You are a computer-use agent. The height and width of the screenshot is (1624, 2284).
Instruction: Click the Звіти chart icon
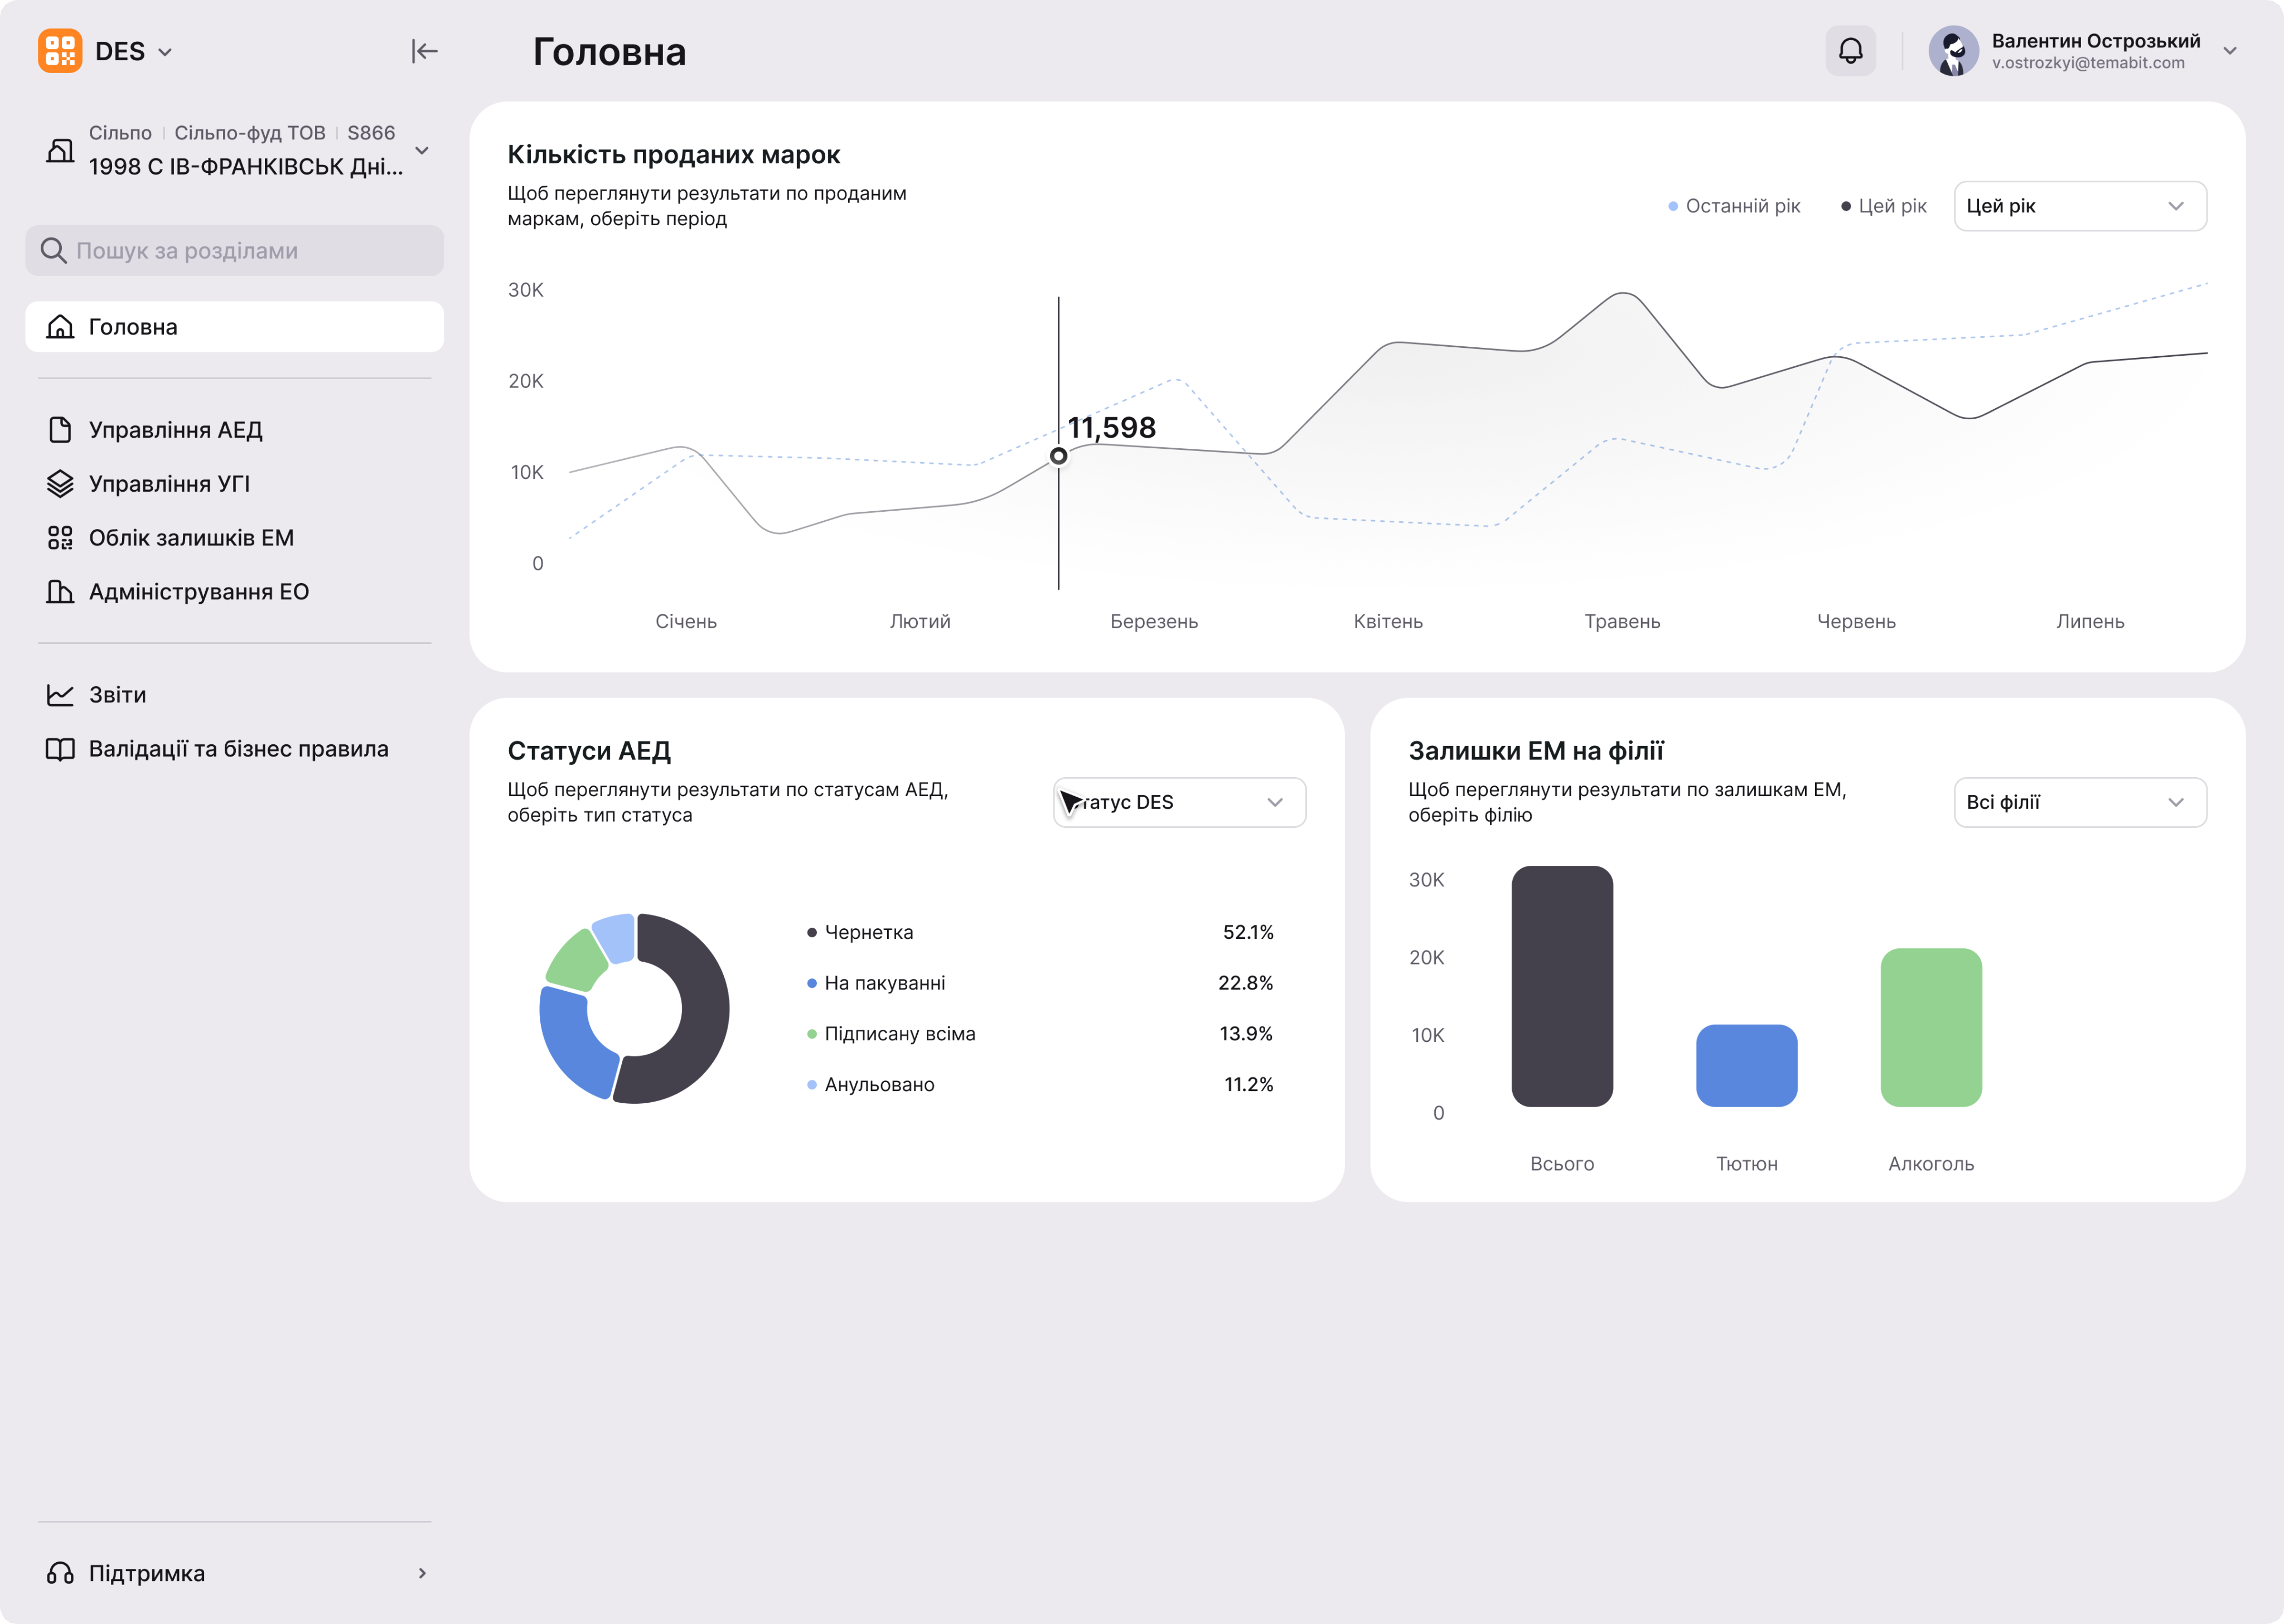pyautogui.click(x=60, y=695)
